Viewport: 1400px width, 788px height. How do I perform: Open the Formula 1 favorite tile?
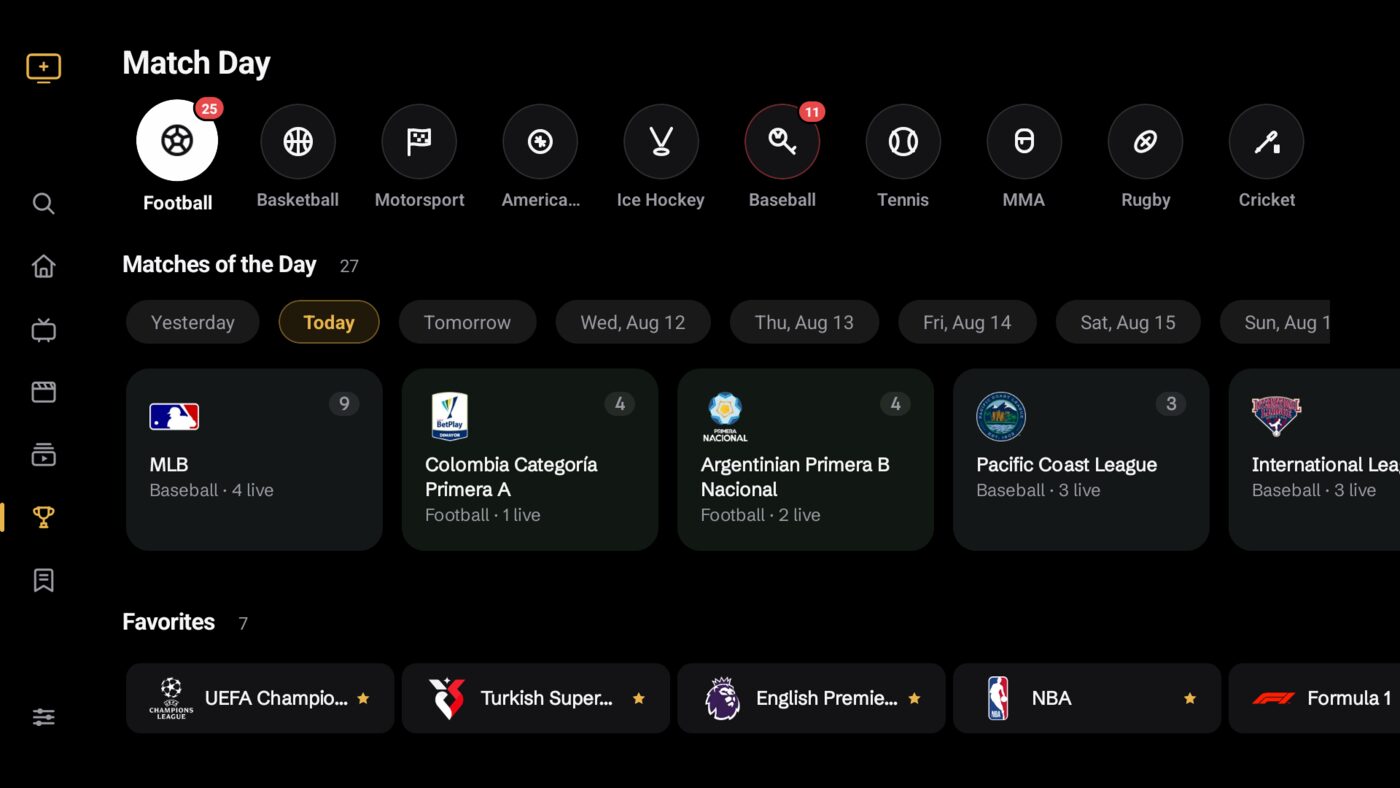1314,698
